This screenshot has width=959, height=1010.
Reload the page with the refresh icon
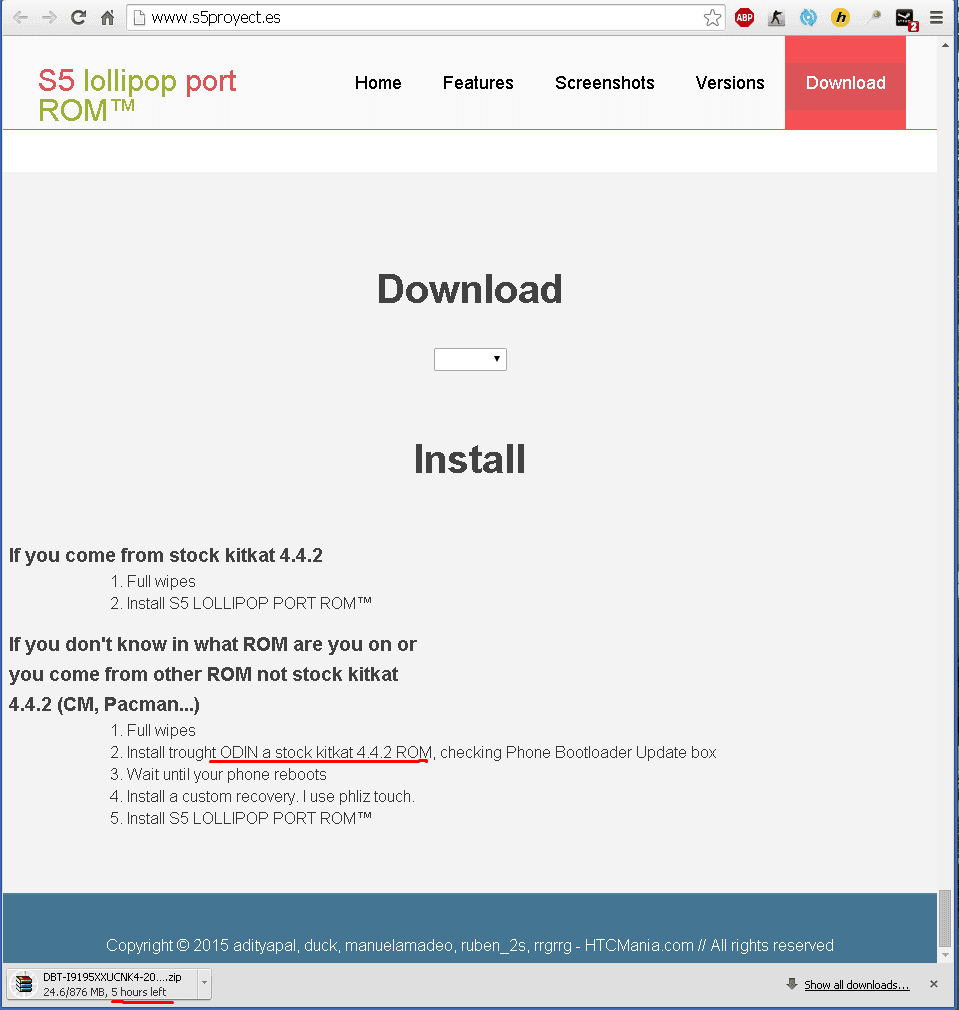79,17
